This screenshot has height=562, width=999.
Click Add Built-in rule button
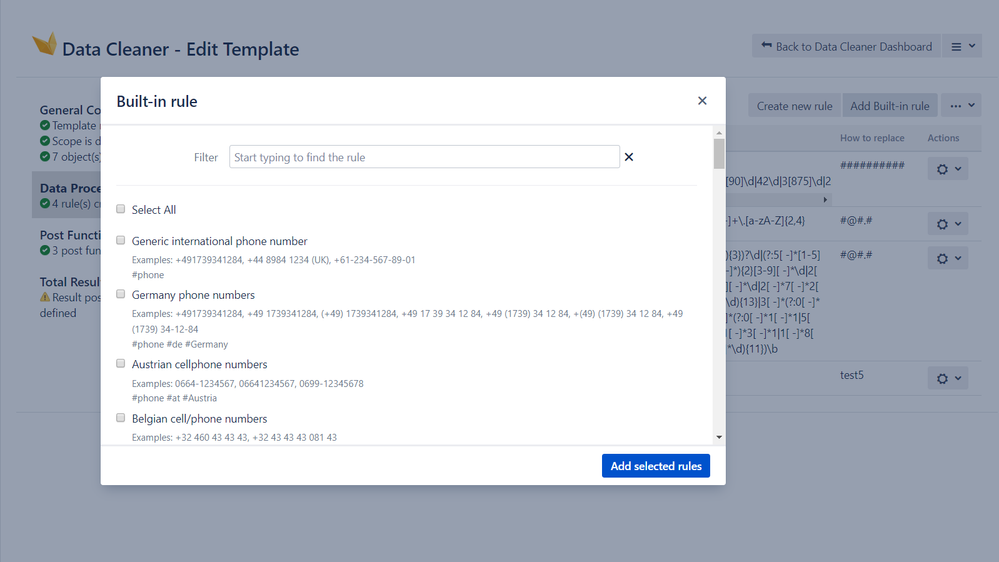889,106
